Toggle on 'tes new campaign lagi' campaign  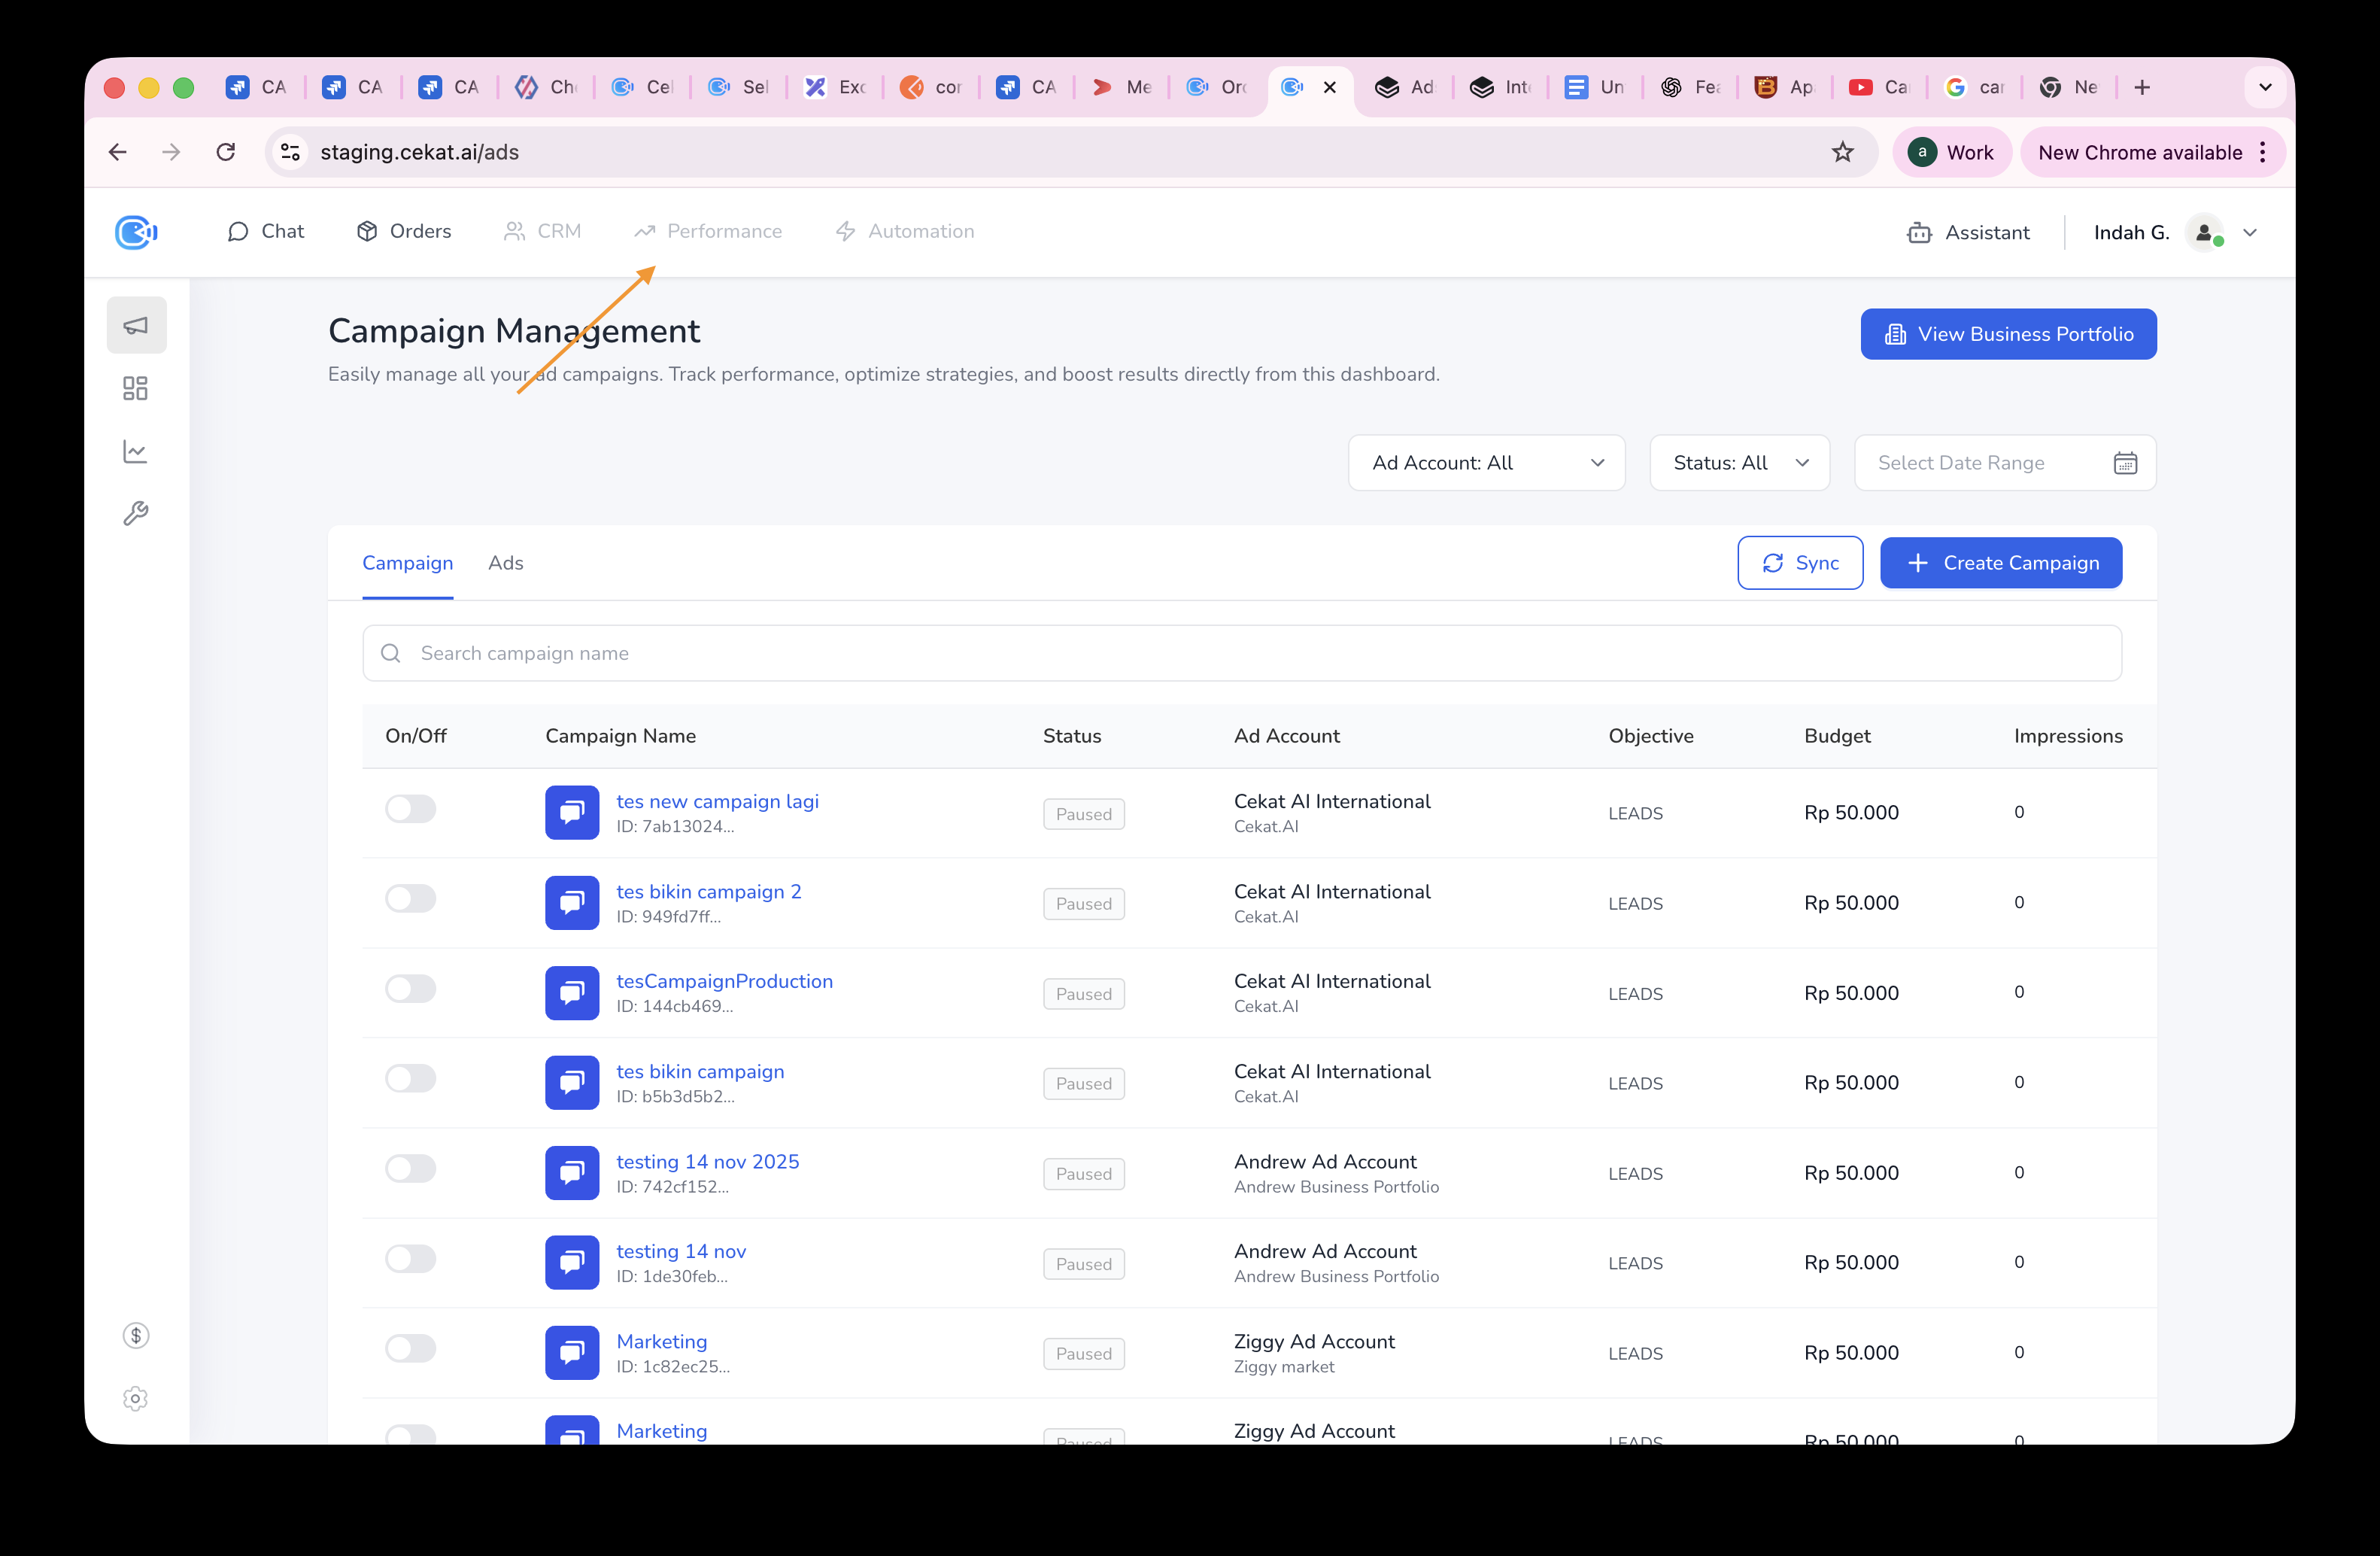[x=411, y=809]
